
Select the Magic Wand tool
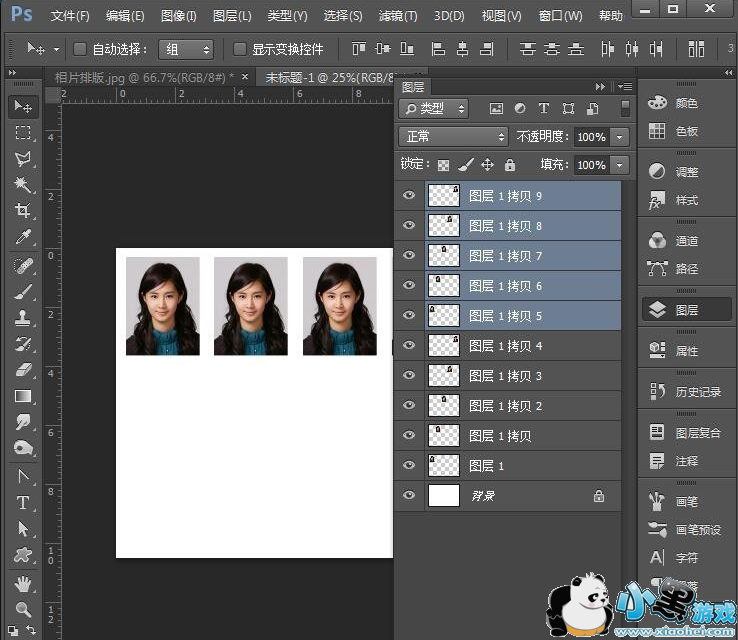click(22, 185)
